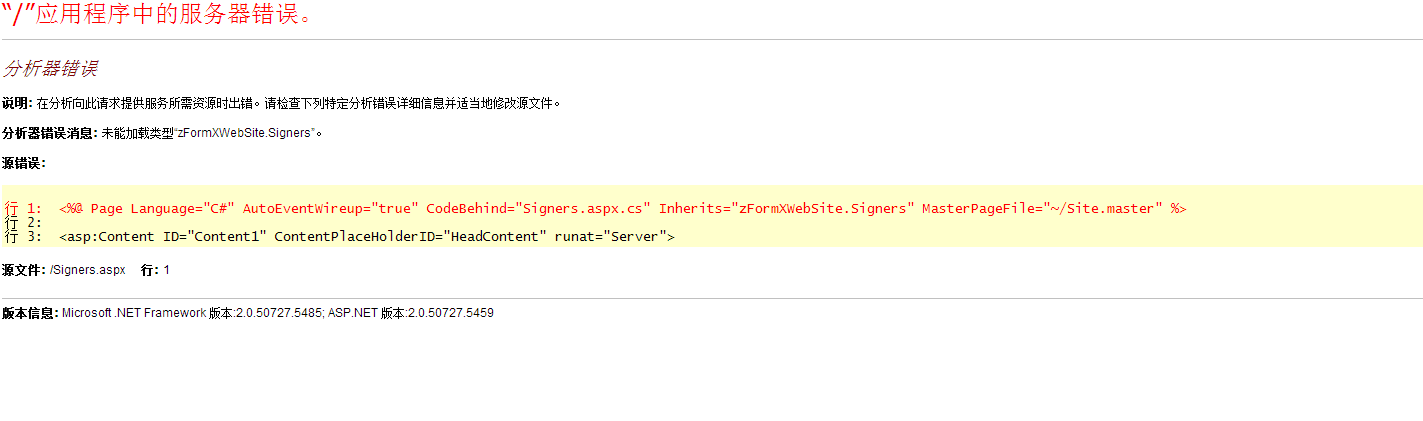Click the '说明:' description paragraph
1423x421 pixels.
pyautogui.click(x=282, y=103)
